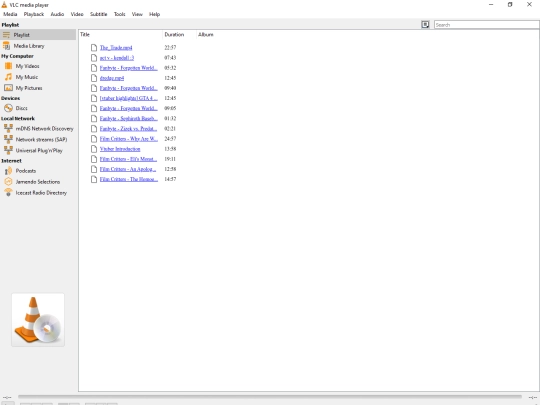Open Podcasts under Internet
Image resolution: width=540 pixels, height=405 pixels.
pyautogui.click(x=38, y=171)
